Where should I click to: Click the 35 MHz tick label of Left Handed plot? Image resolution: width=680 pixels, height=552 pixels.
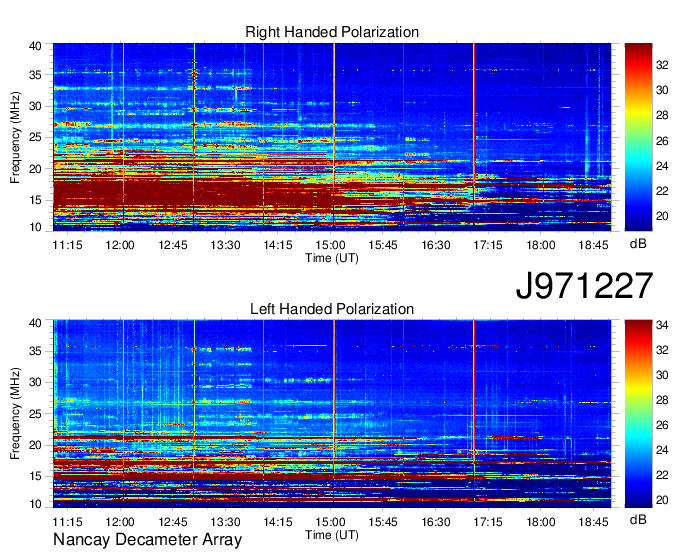[35, 351]
